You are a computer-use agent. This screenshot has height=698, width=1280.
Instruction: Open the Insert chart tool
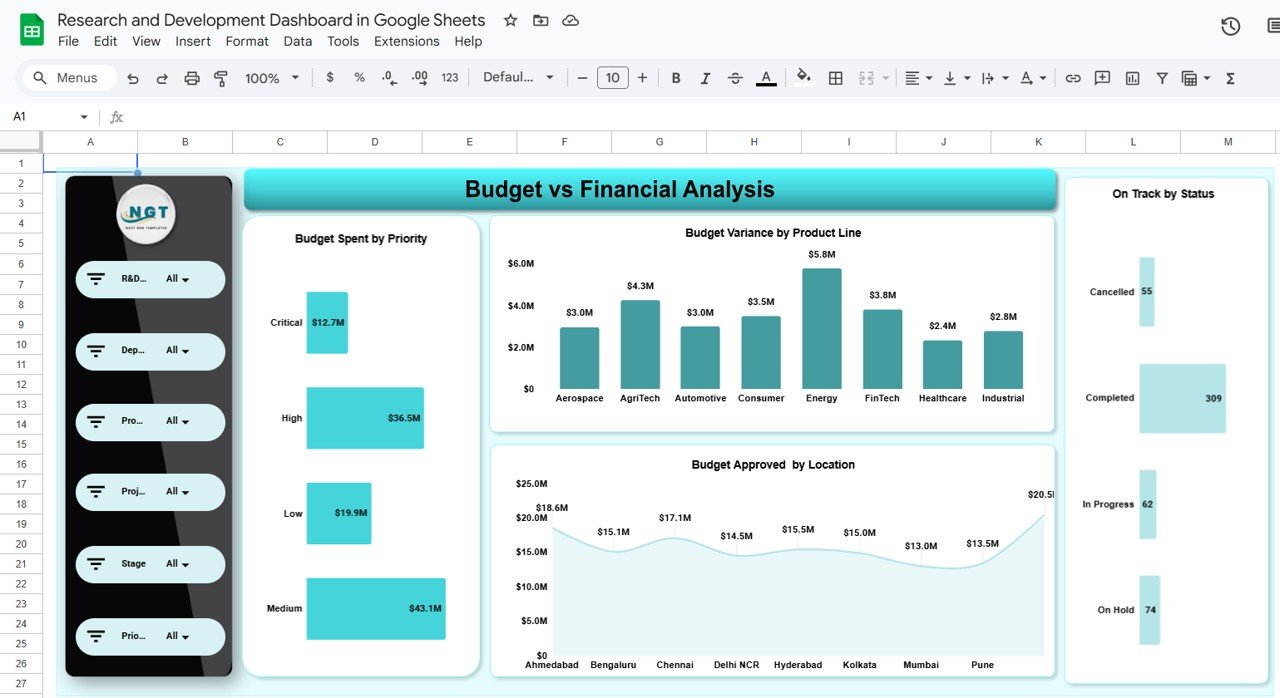1131,77
